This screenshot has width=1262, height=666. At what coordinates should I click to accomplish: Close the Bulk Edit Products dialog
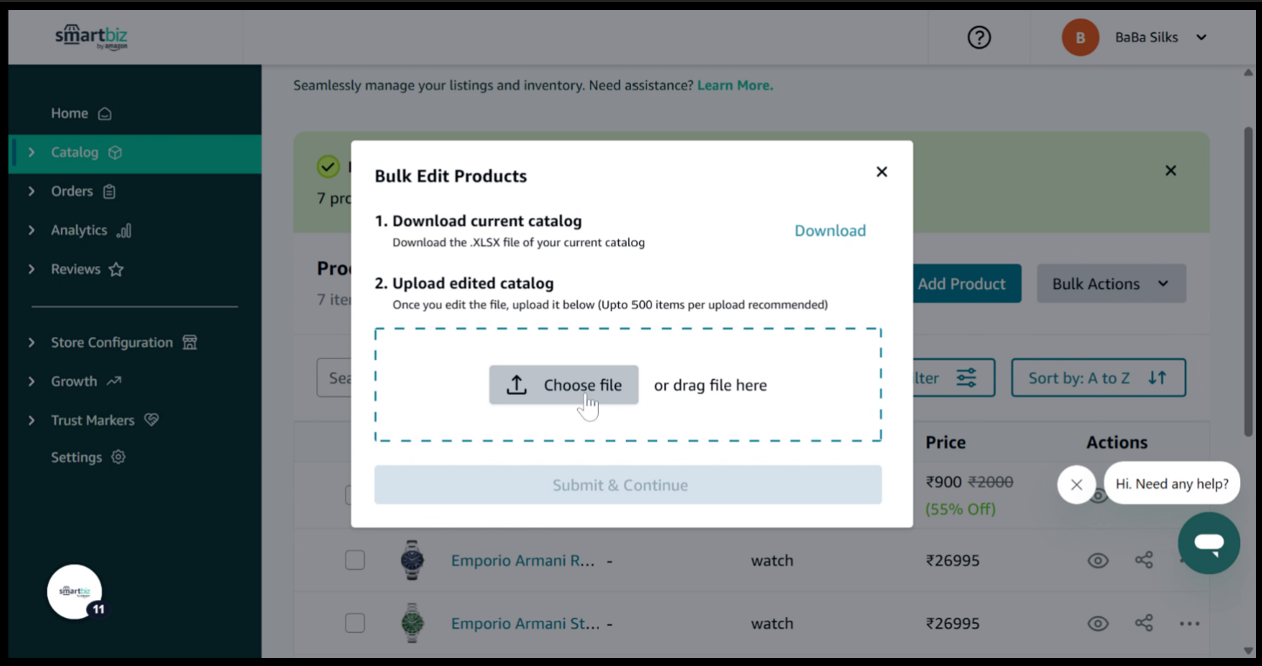[881, 172]
